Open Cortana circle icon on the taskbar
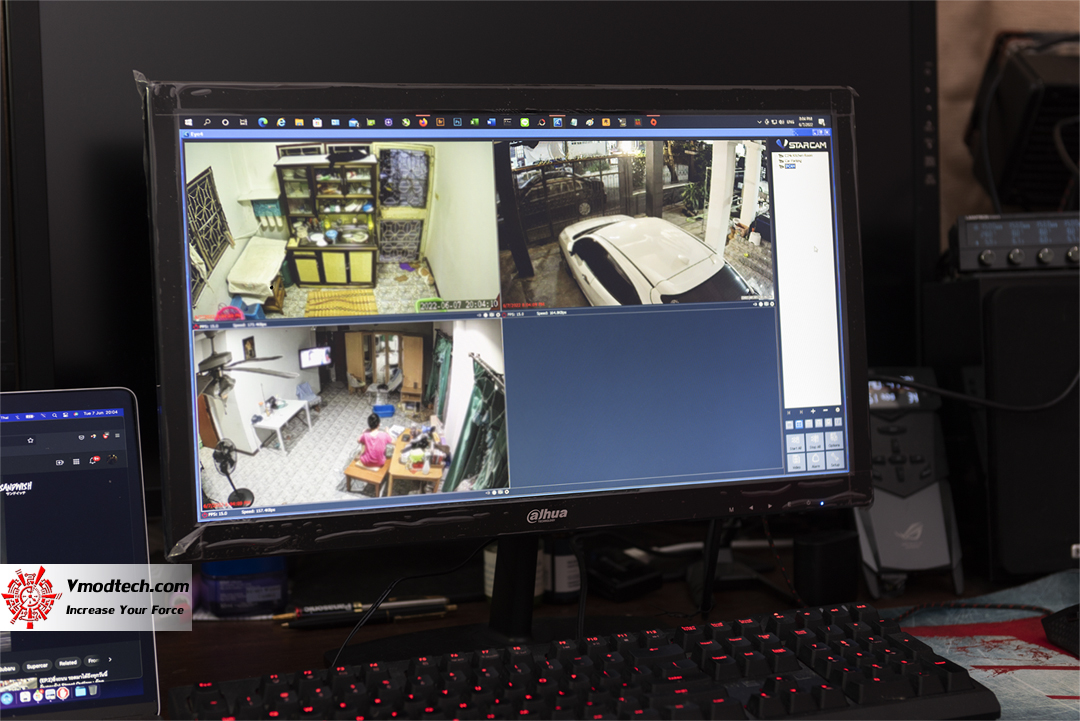The image size is (1080, 721). click(225, 122)
